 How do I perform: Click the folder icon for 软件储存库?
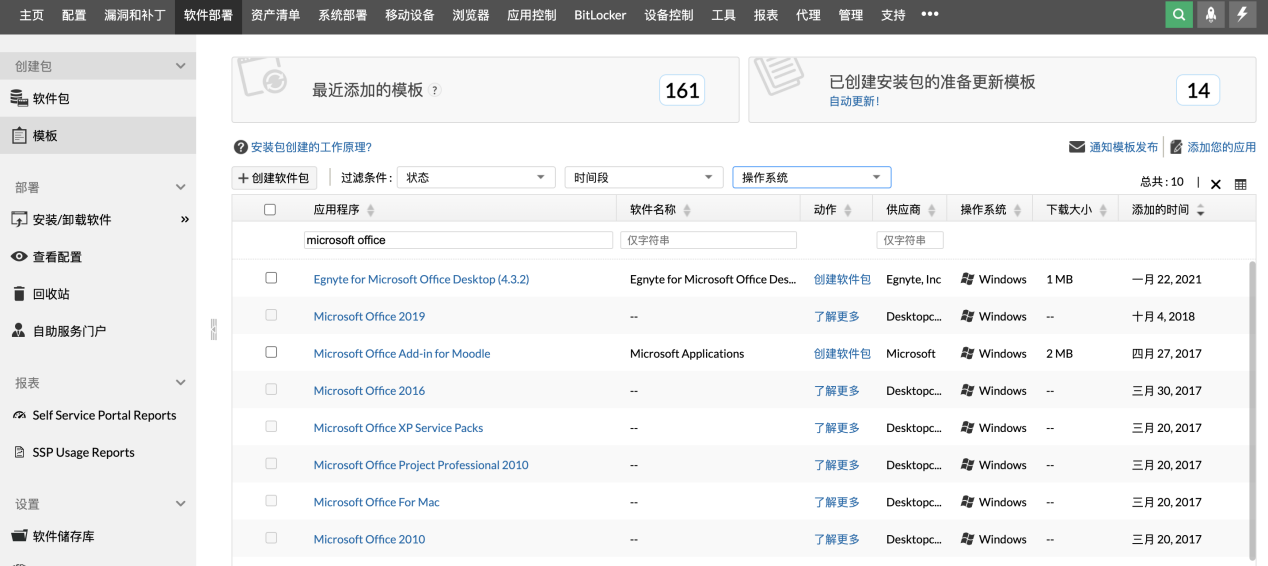[x=18, y=536]
